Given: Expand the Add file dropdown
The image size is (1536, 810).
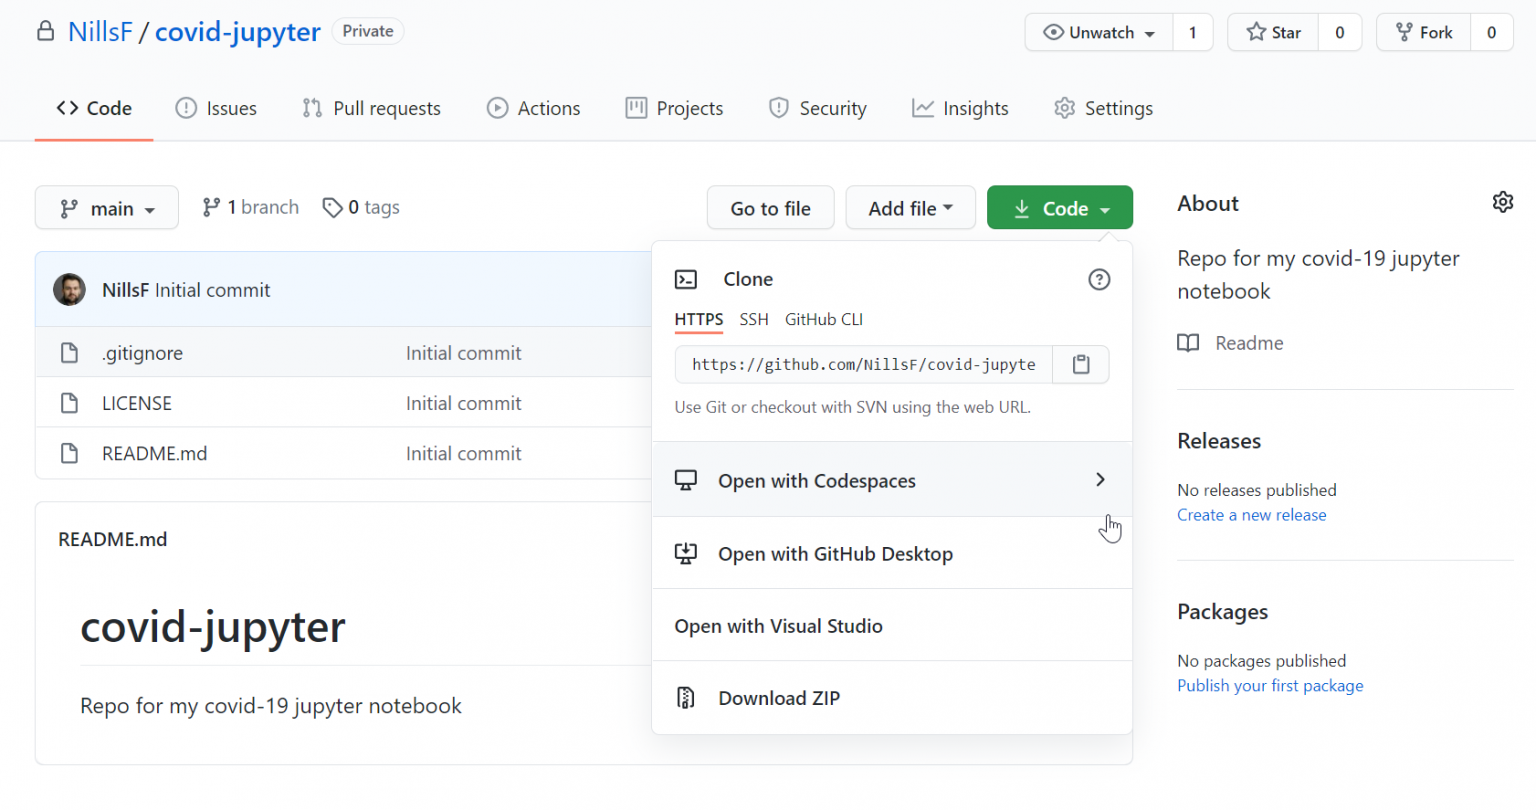Looking at the screenshot, I should [x=910, y=208].
